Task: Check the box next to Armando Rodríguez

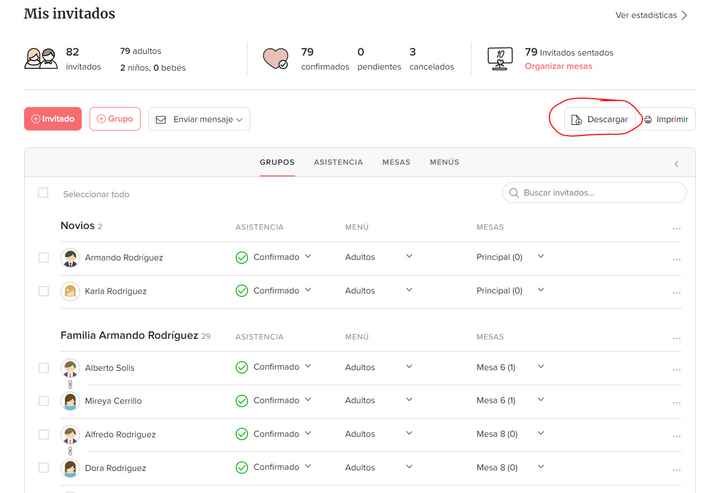Action: coord(43,258)
